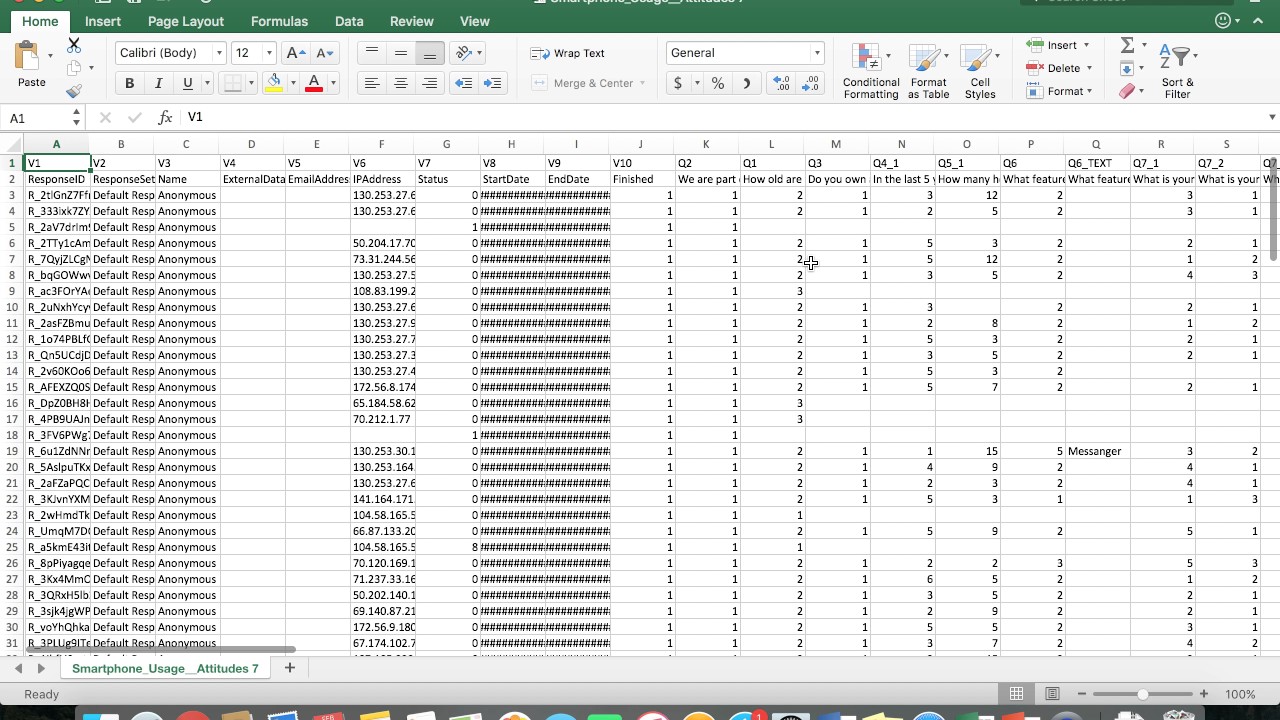Open Sort & Filter options
Screen dimensions: 1280x720
[1178, 71]
